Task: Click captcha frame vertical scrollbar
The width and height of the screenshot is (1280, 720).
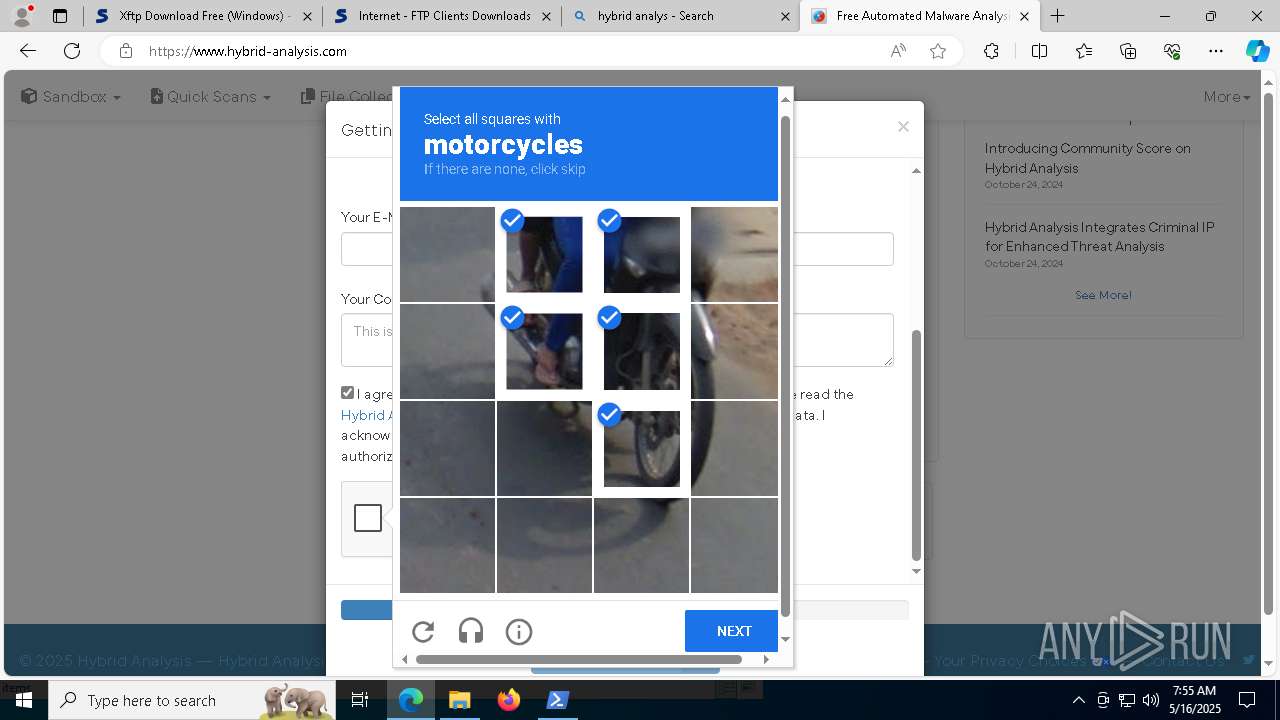Action: 785,365
